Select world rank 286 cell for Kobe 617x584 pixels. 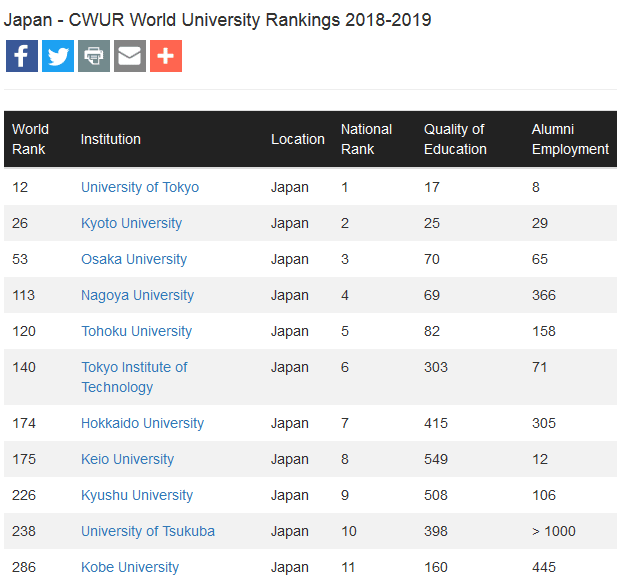pyautogui.click(x=24, y=567)
